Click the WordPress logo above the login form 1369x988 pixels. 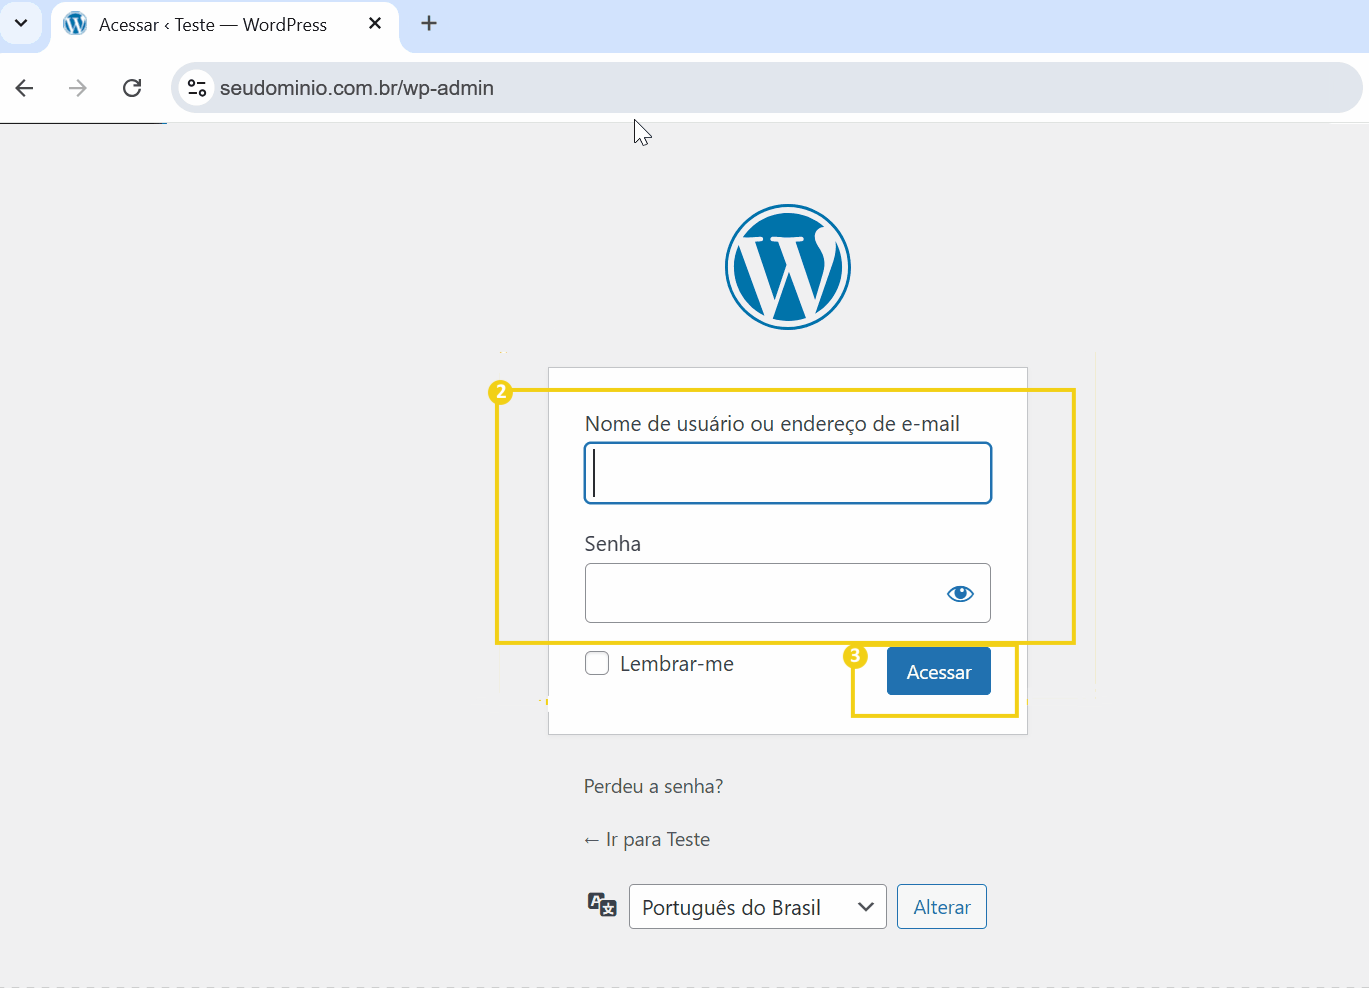tap(788, 267)
